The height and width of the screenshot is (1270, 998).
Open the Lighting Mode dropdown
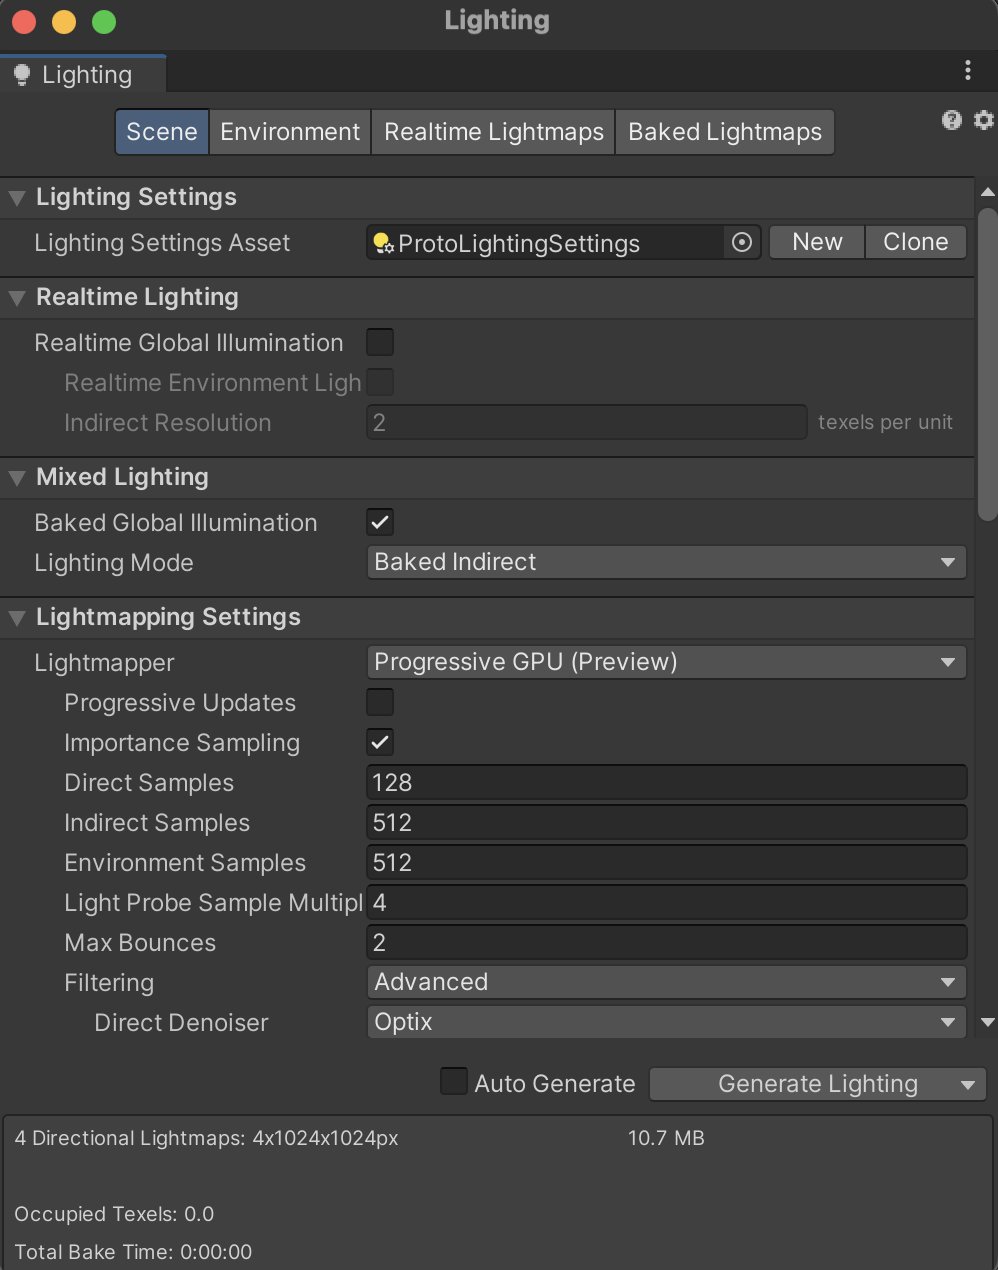(x=666, y=562)
